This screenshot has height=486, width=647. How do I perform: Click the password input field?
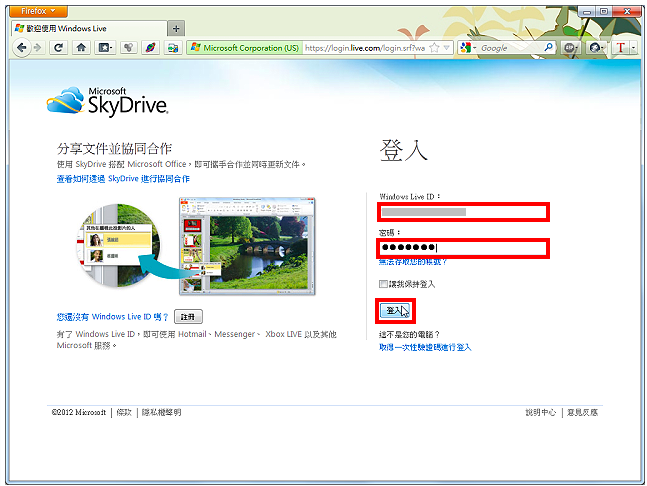tap(463, 248)
